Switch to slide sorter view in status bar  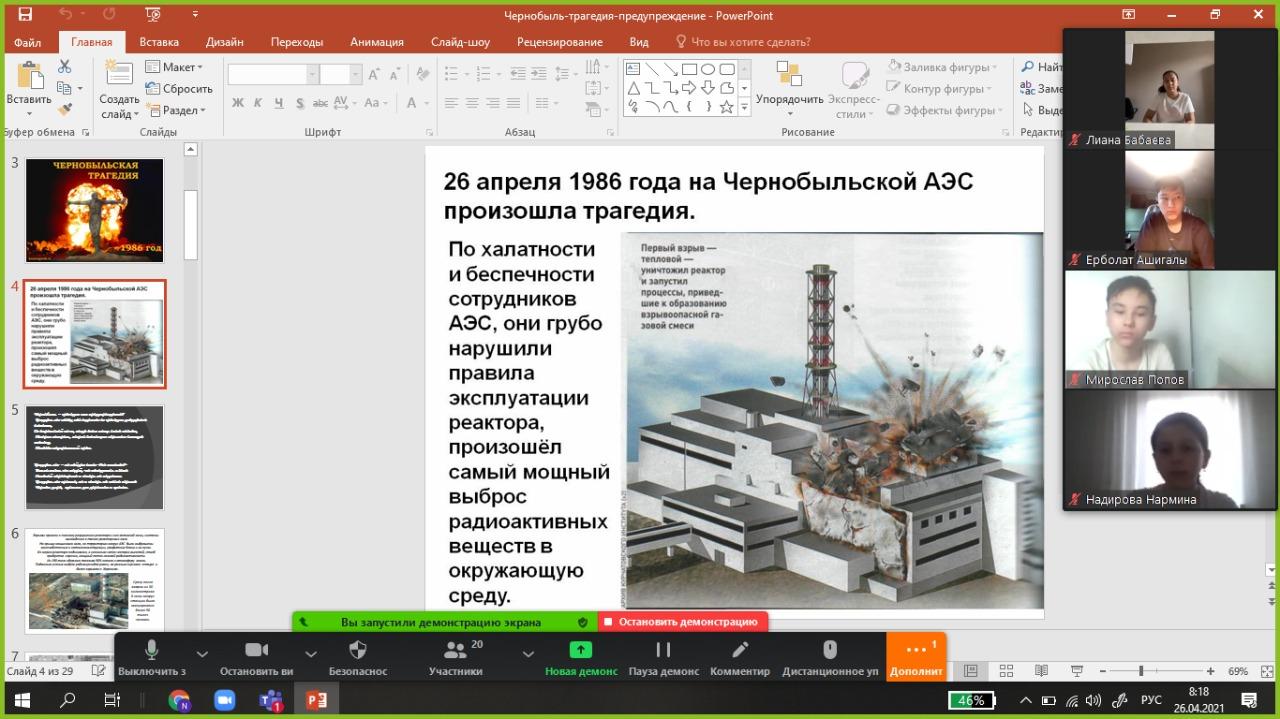1006,671
